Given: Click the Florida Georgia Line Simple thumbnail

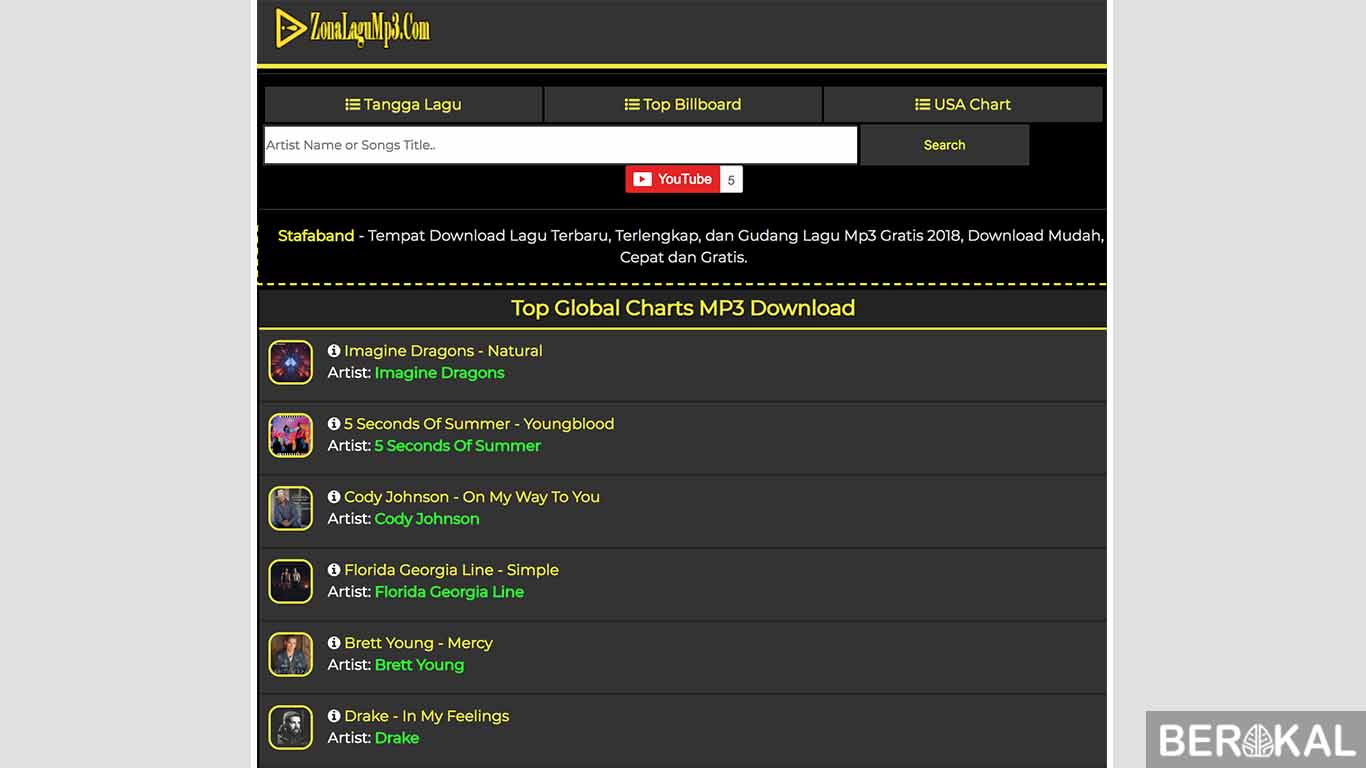Looking at the screenshot, I should (291, 581).
